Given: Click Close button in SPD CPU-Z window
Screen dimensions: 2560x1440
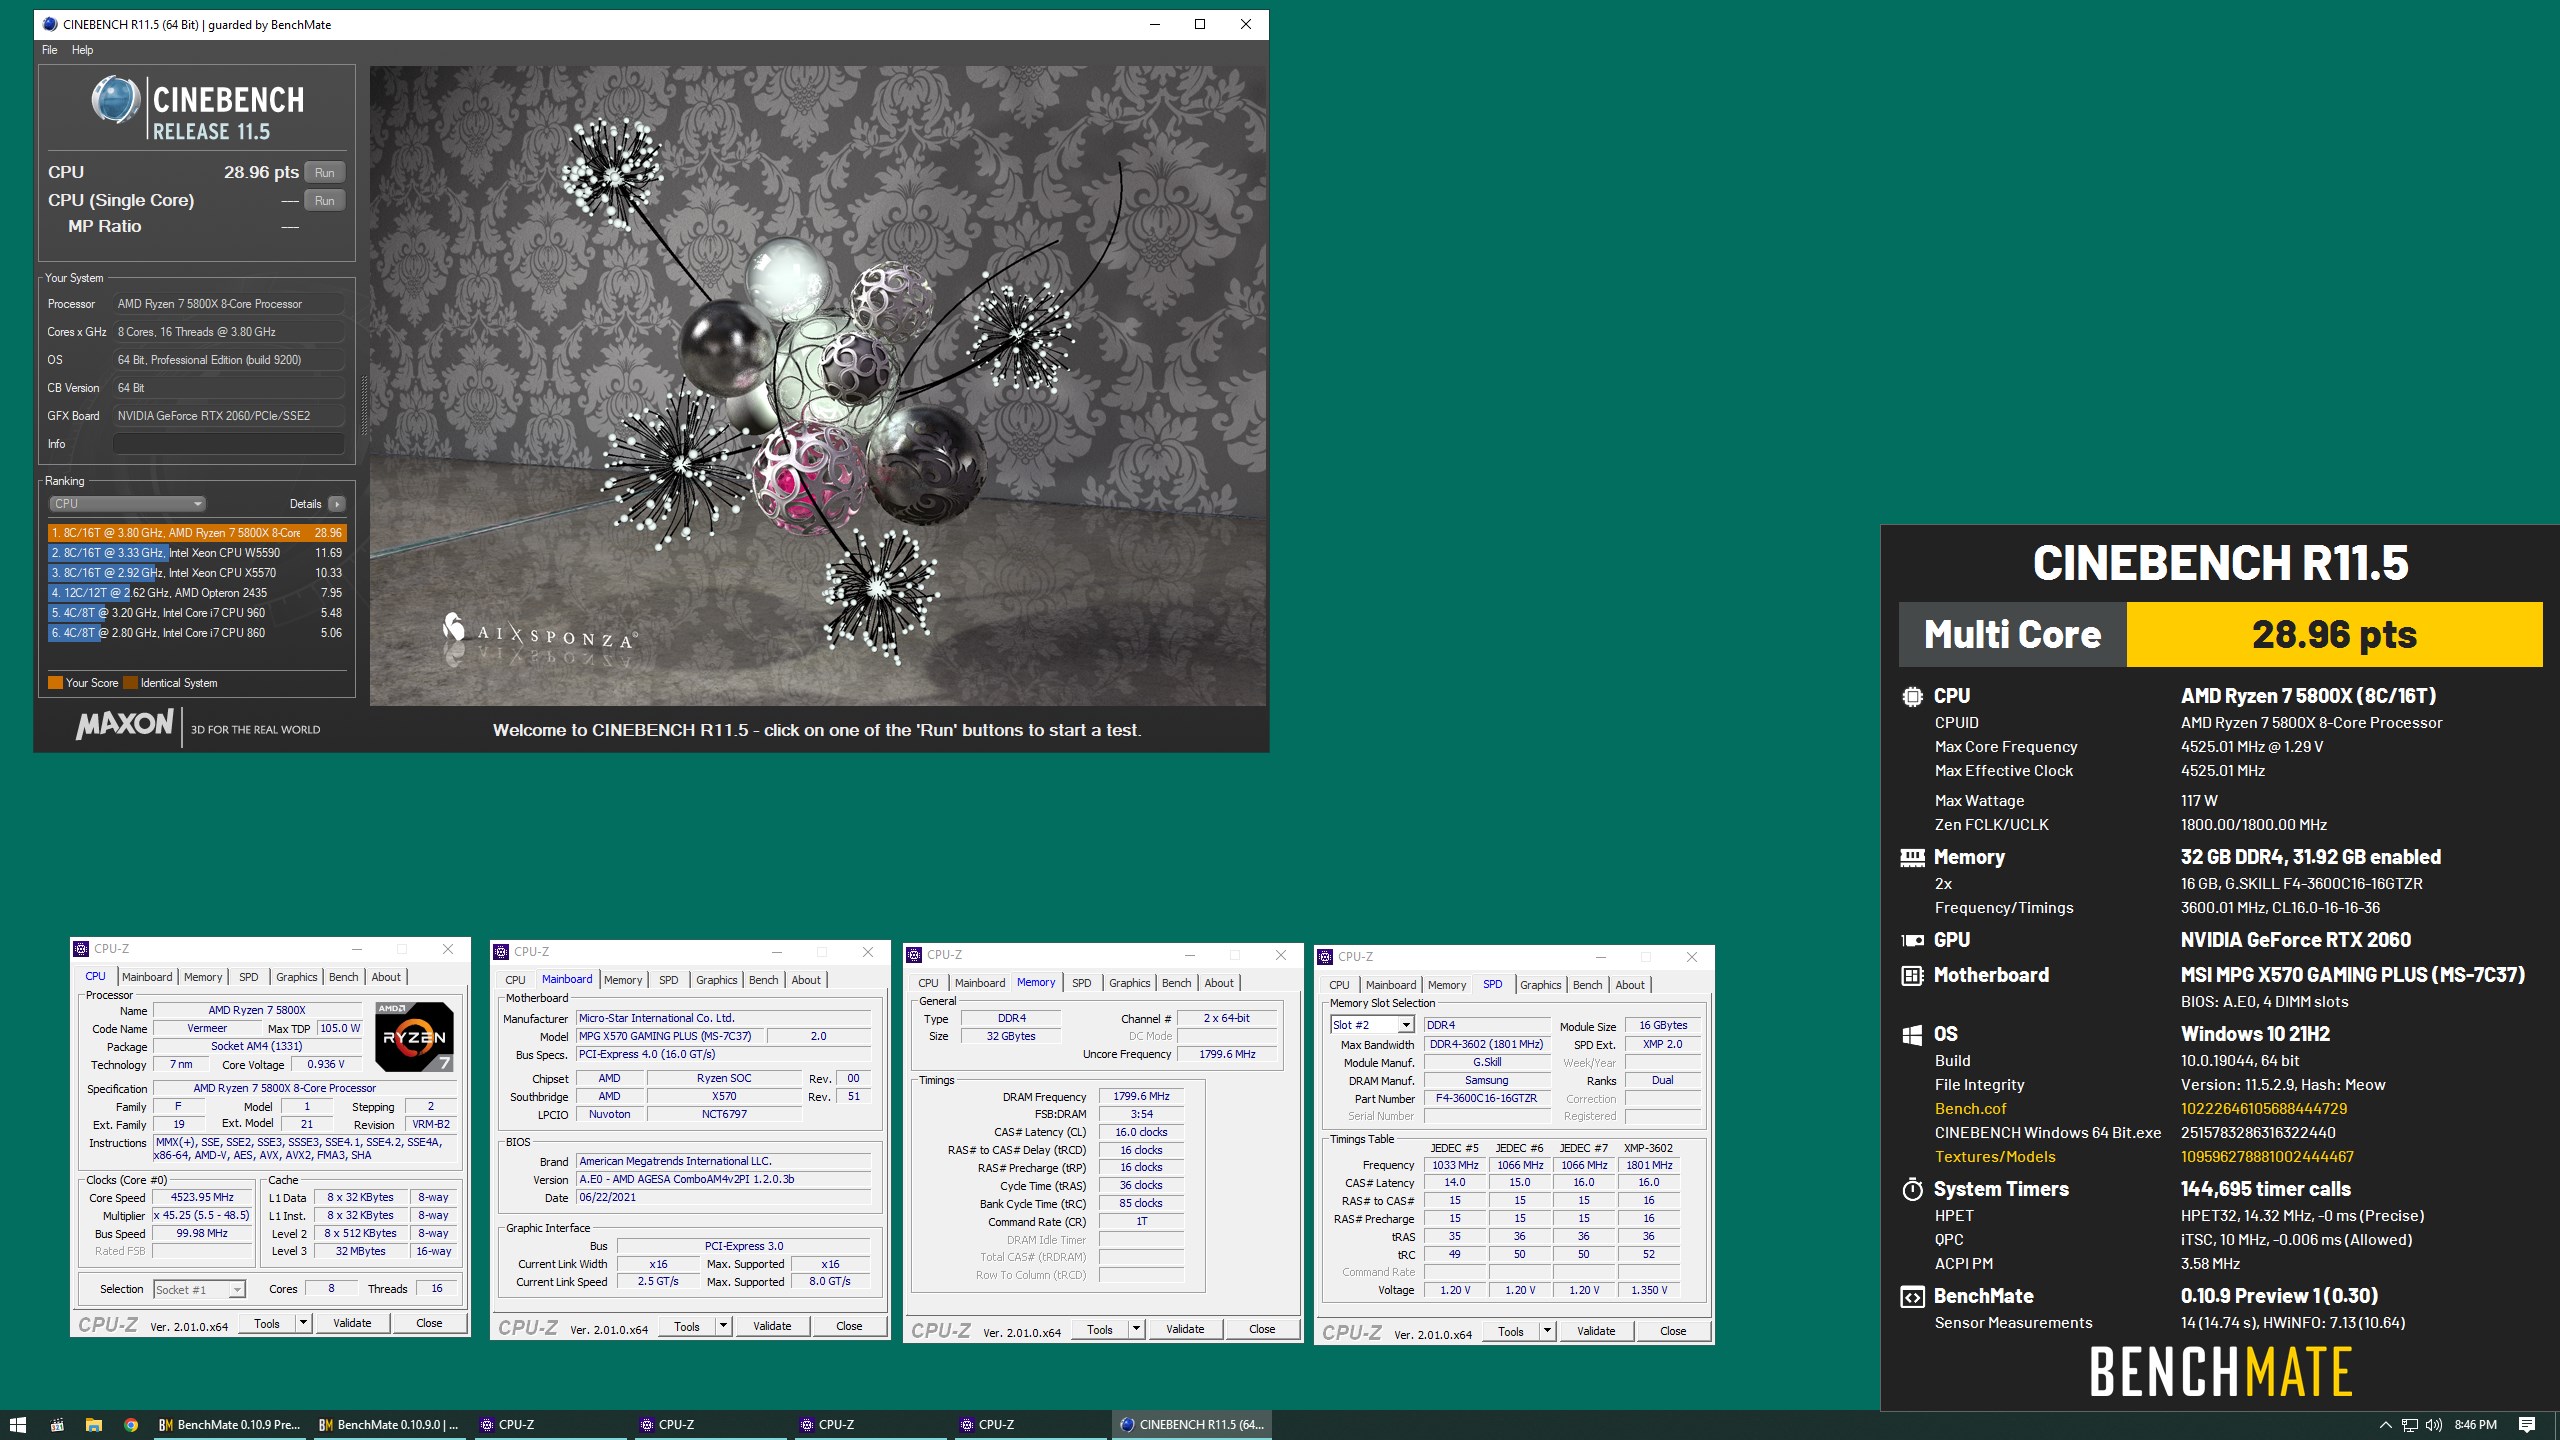Looking at the screenshot, I should [1673, 1331].
